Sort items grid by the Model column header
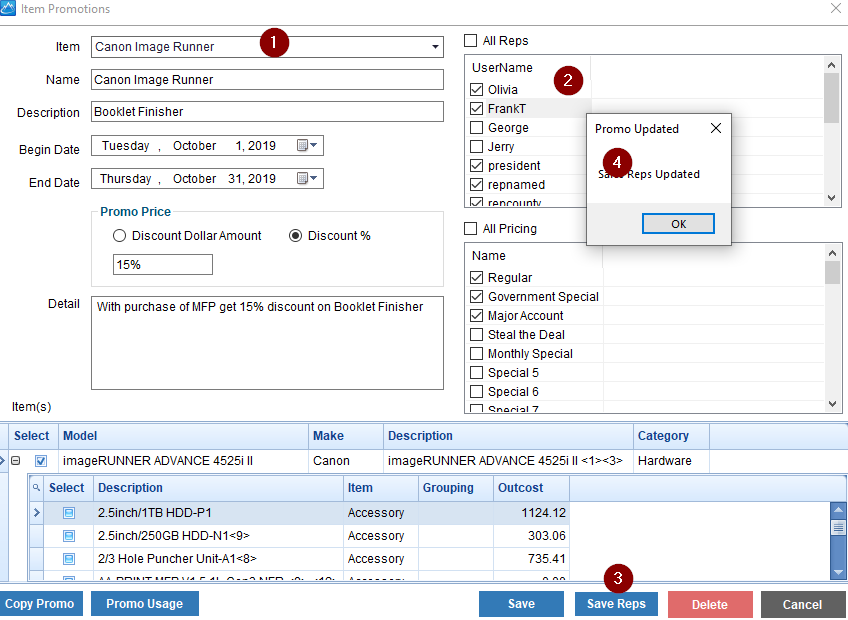 click(183, 436)
